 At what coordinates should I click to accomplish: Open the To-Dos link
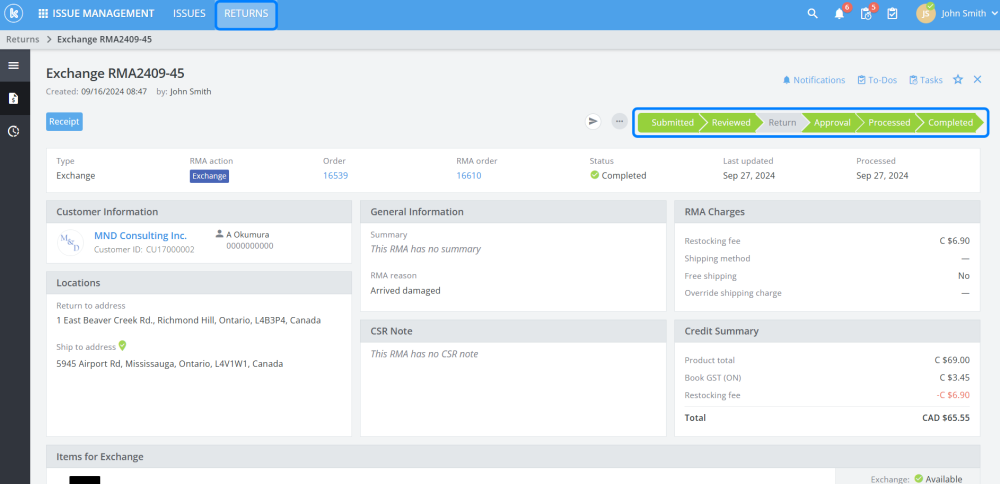coord(878,80)
